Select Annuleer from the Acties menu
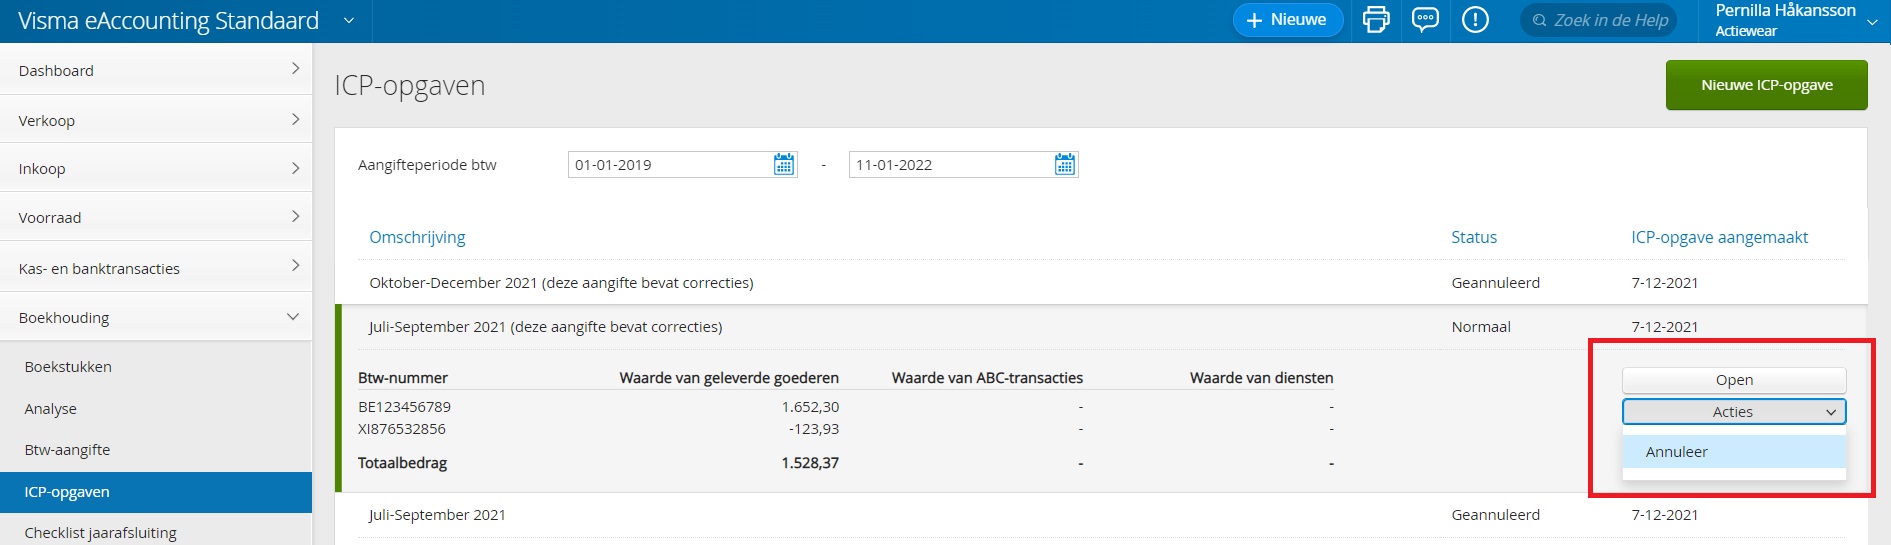 click(1677, 452)
